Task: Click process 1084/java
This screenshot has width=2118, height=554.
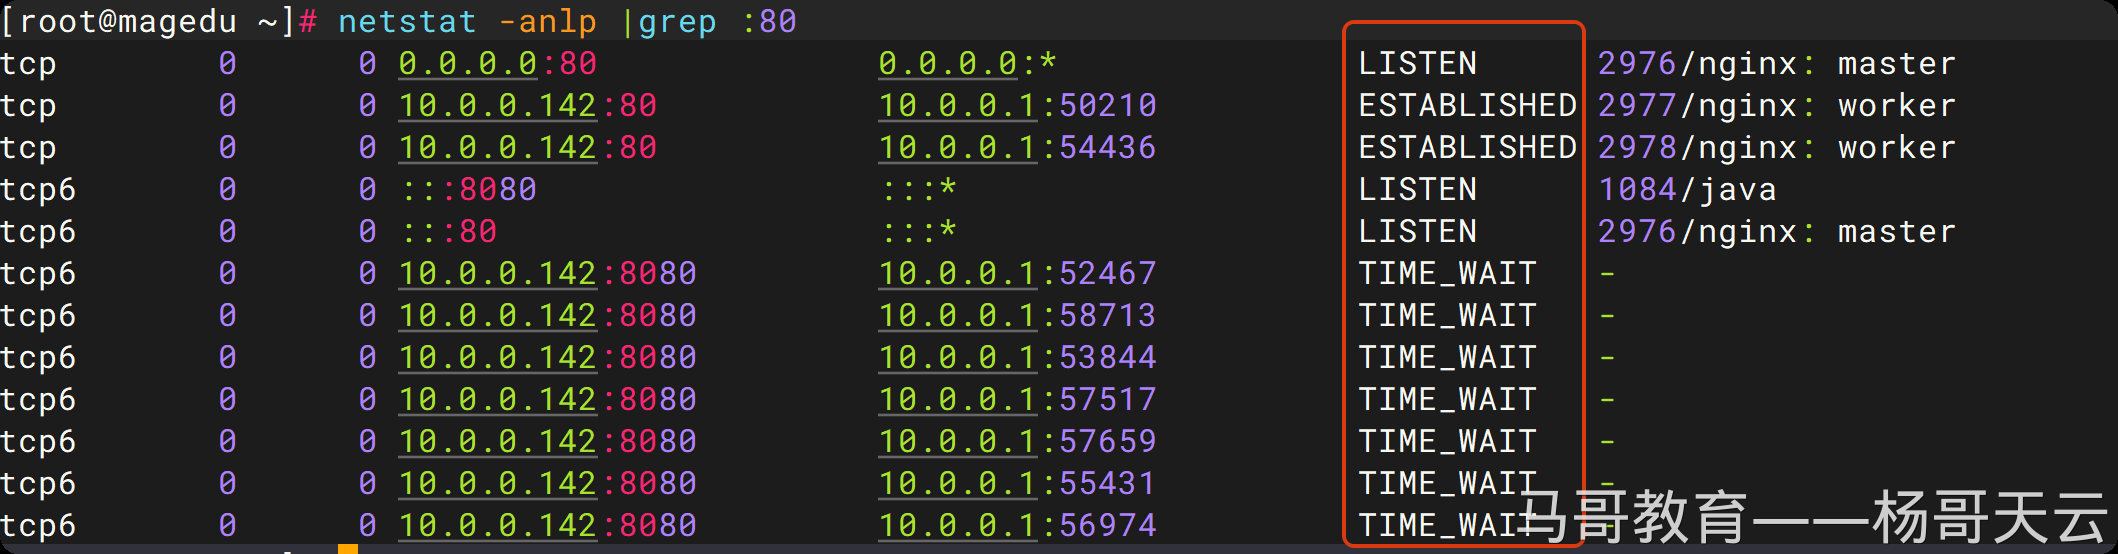Action: (x=1687, y=189)
